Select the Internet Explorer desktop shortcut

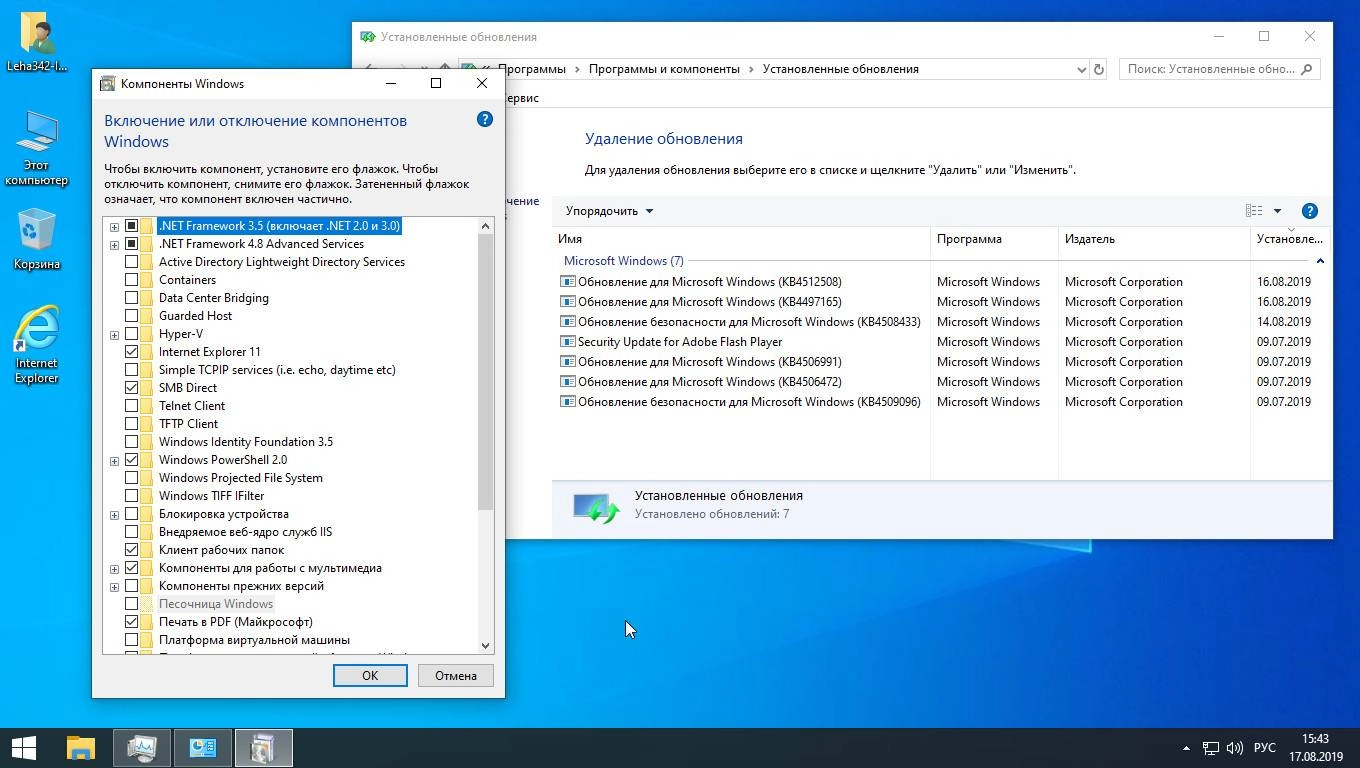click(x=37, y=345)
